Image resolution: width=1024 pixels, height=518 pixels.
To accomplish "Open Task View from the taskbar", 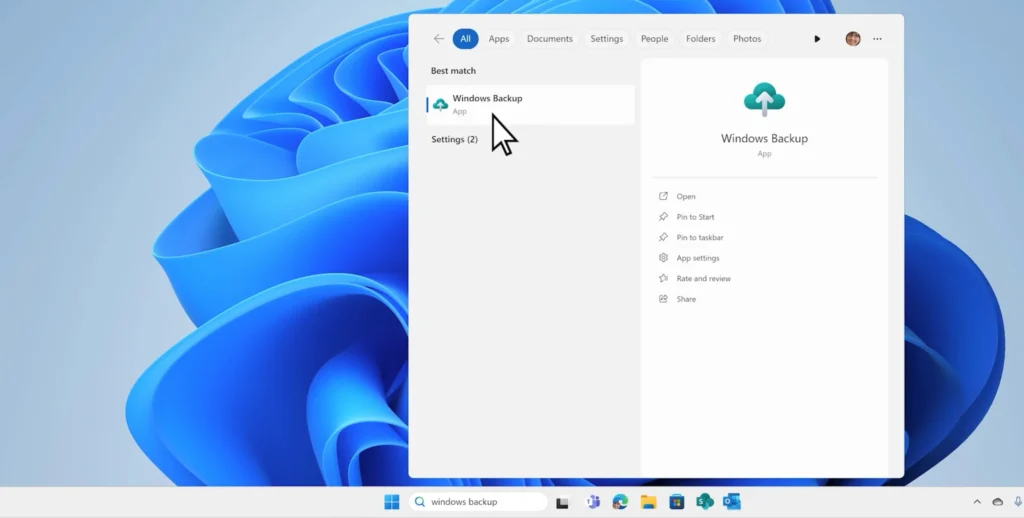I will (x=562, y=502).
